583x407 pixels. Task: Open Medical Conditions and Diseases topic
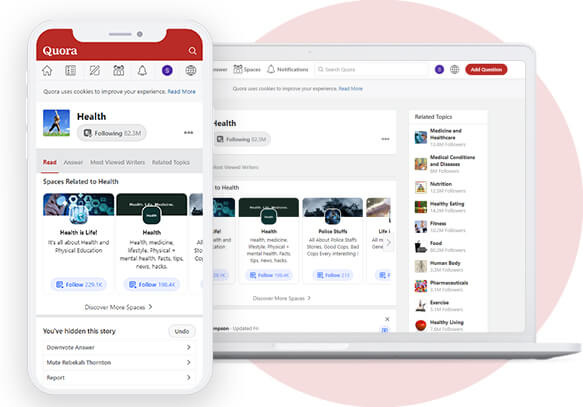coord(445,164)
